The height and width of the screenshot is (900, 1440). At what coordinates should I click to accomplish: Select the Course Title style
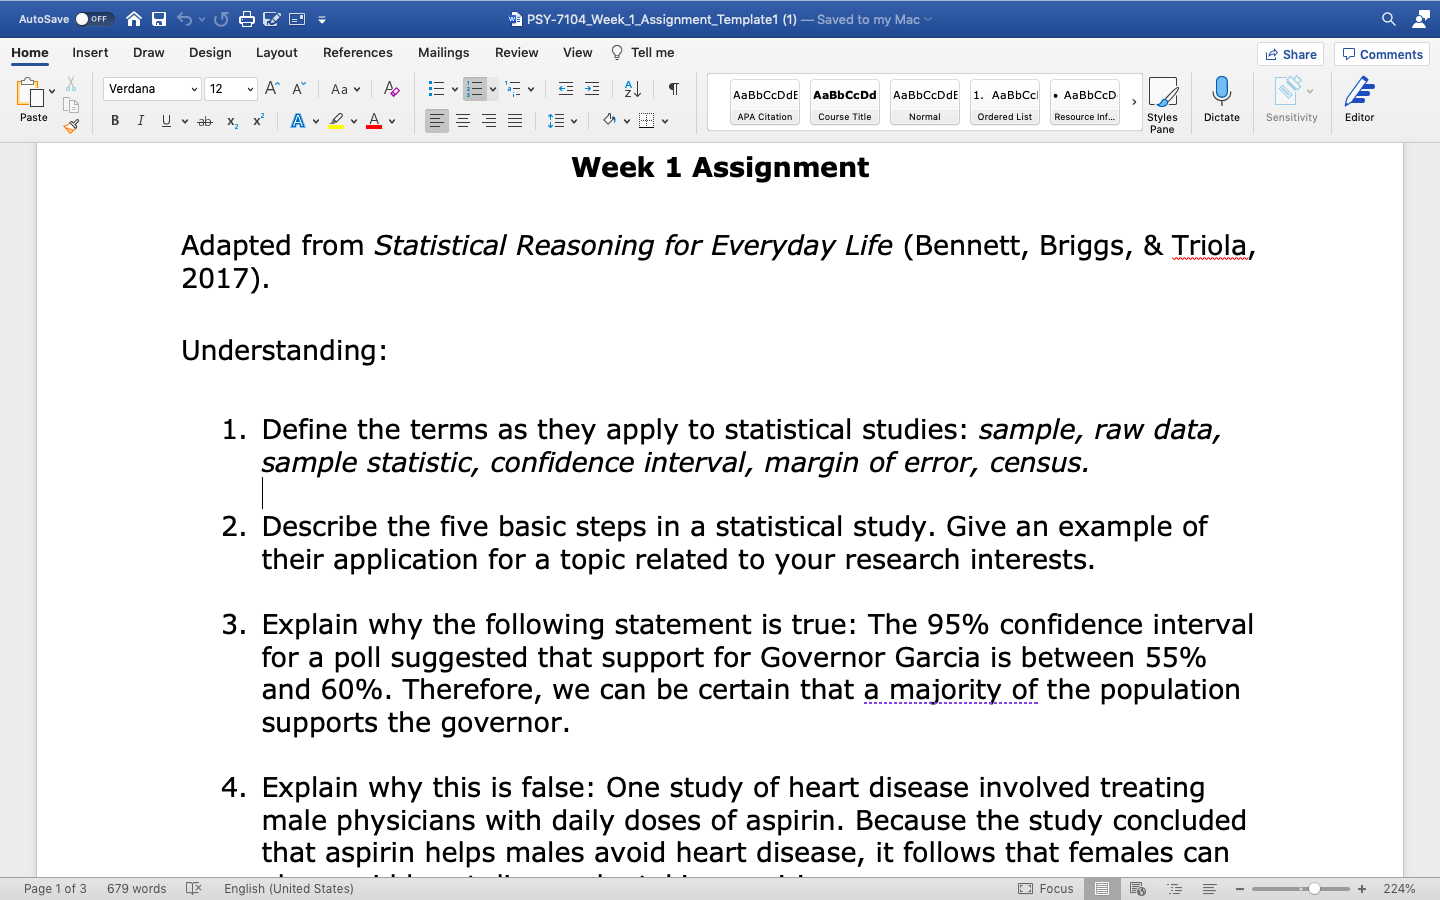pyautogui.click(x=844, y=101)
